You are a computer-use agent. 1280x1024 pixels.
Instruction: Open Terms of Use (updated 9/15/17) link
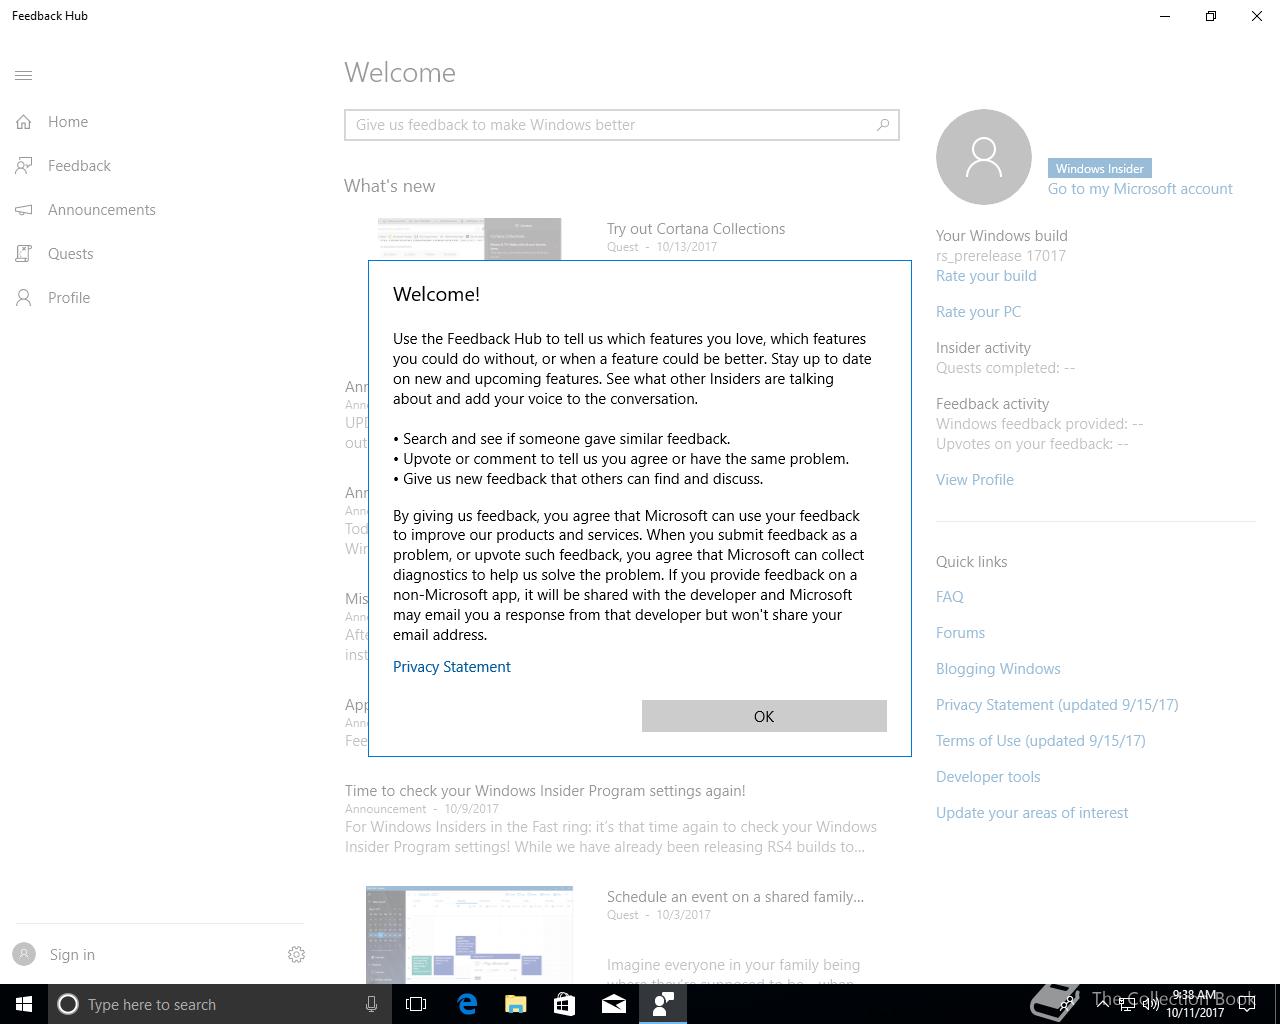1041,741
